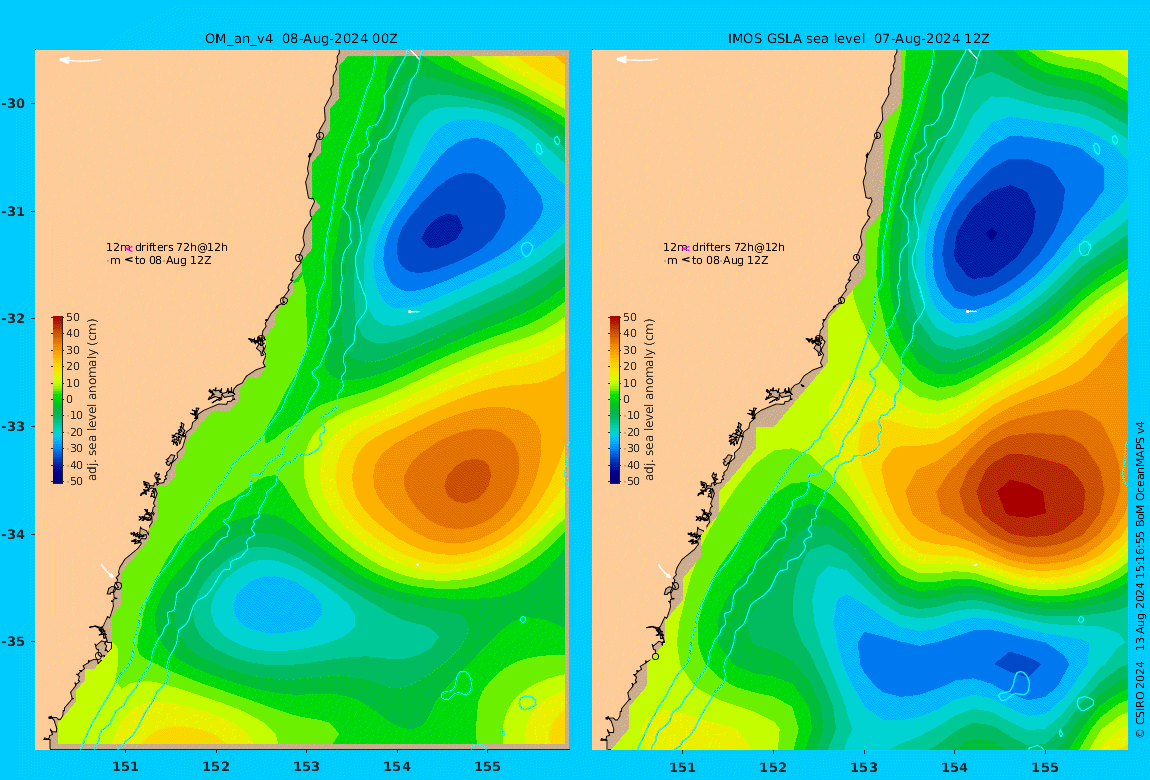Click the 0 tick label on IMOS GSLA colorbar
The width and height of the screenshot is (1150, 780).
pos(626,400)
